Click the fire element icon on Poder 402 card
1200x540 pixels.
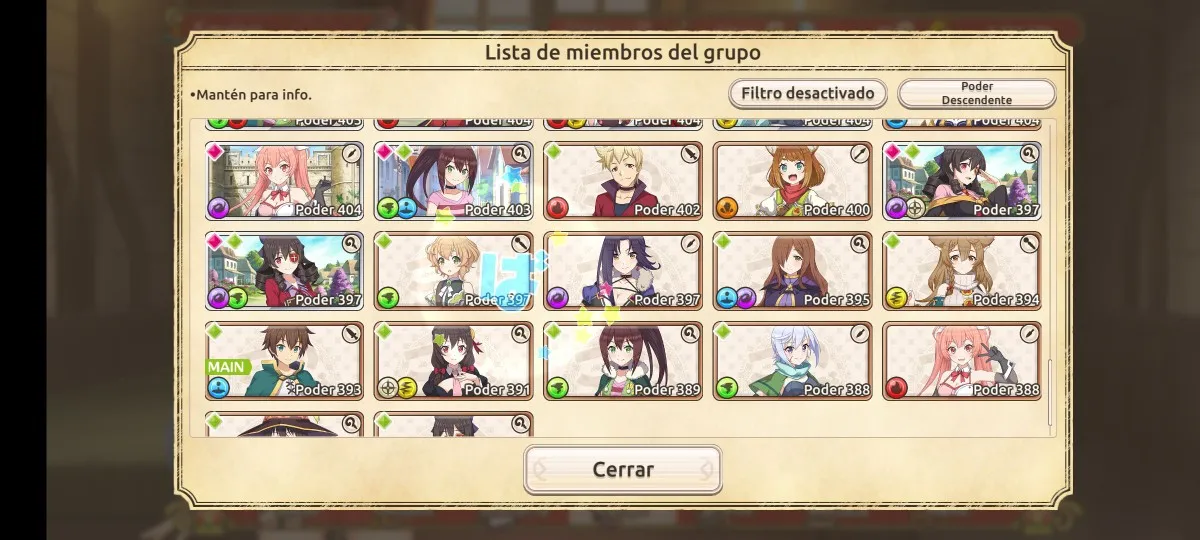558,208
